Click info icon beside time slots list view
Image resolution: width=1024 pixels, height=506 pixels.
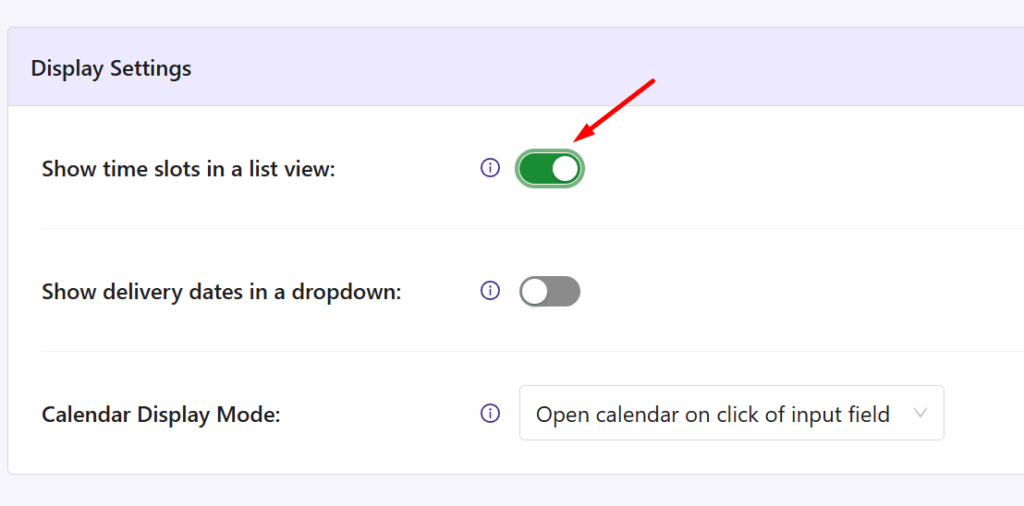[490, 168]
